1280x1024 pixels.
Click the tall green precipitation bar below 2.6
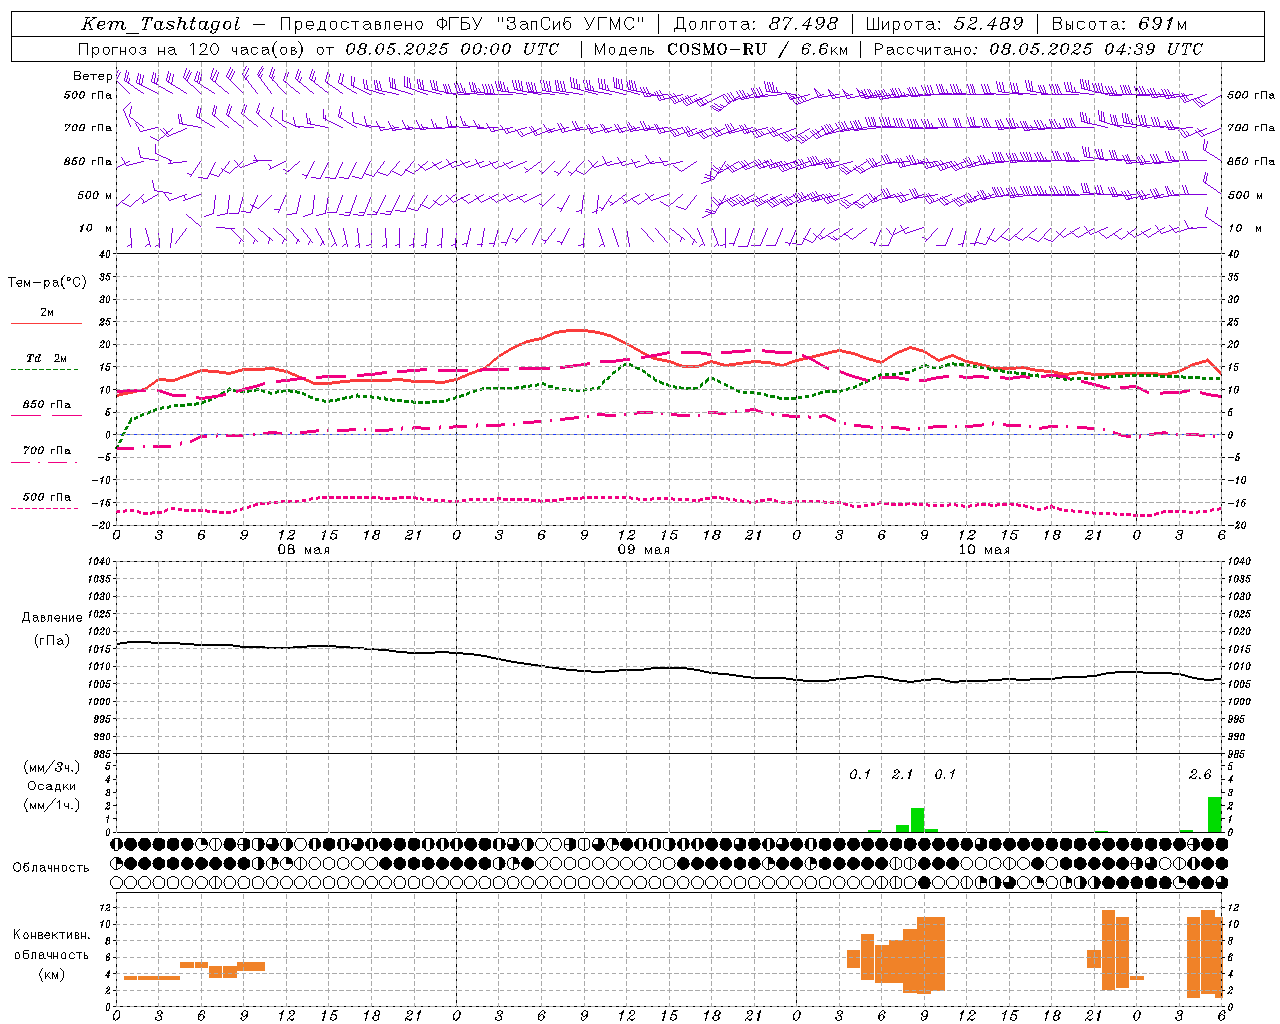tap(1214, 814)
